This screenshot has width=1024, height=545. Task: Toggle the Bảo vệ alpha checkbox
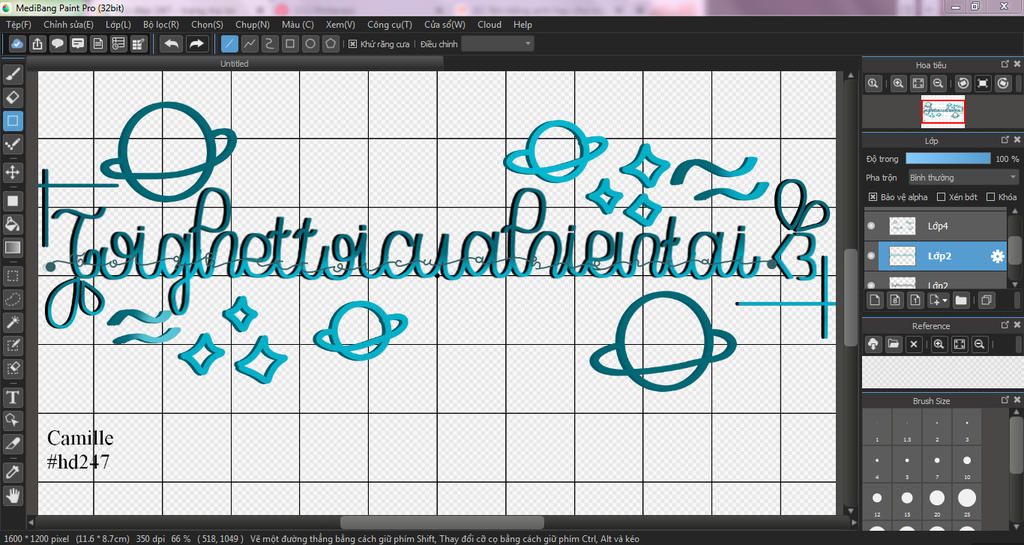pyautogui.click(x=872, y=196)
